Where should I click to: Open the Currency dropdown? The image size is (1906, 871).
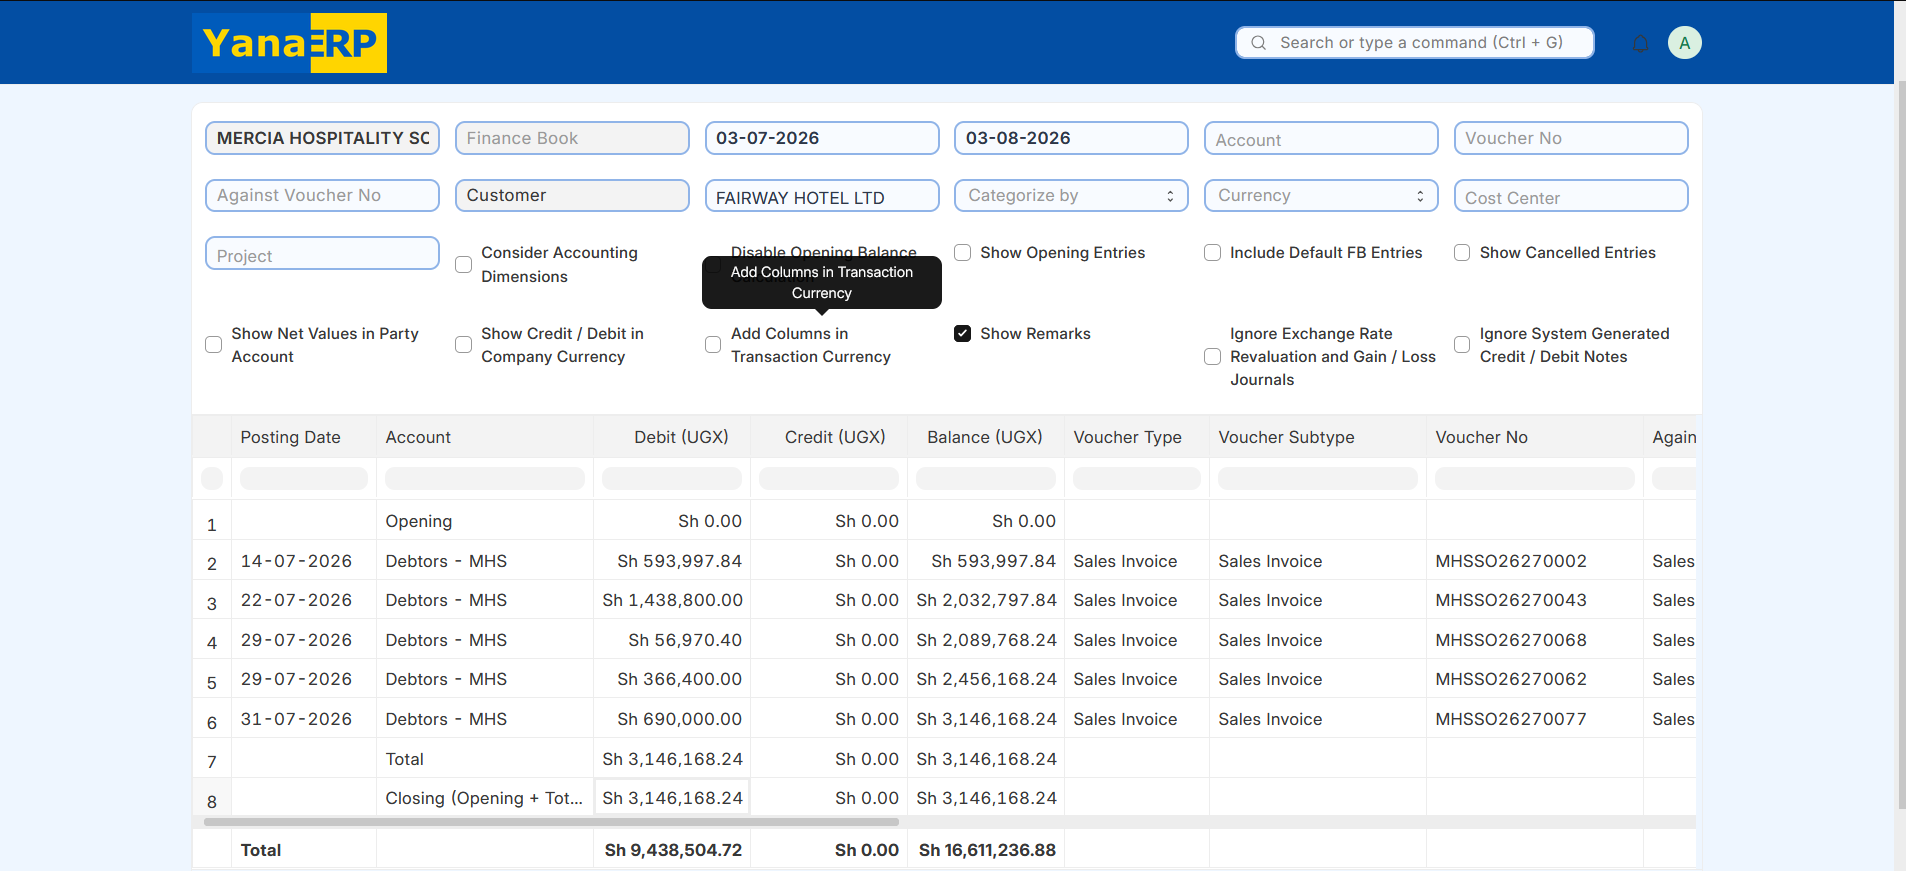1321,196
